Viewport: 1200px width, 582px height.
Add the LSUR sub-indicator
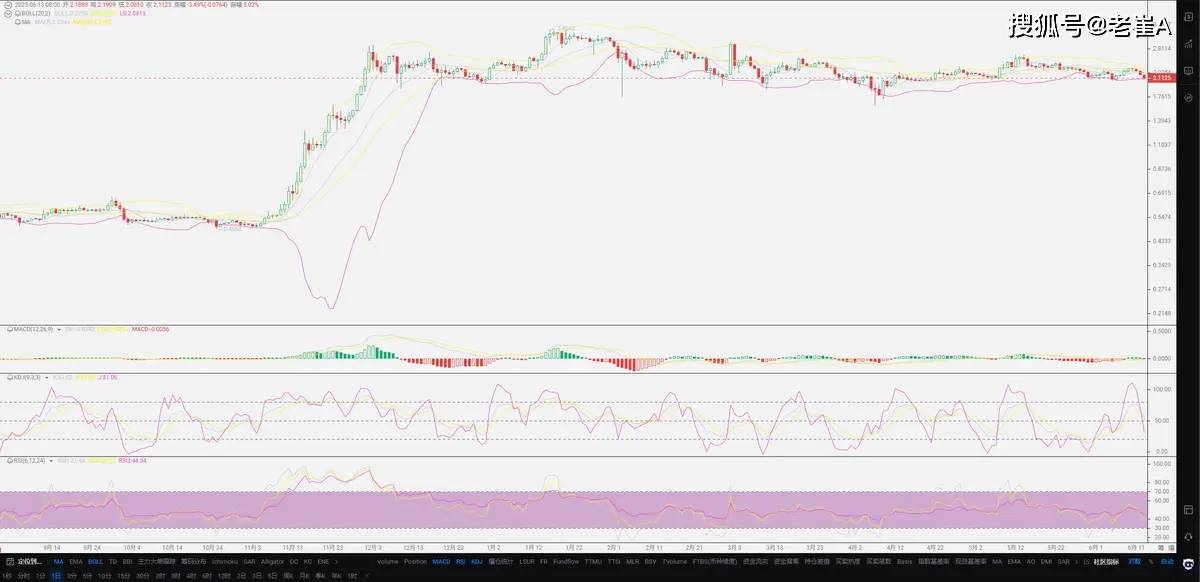click(529, 562)
